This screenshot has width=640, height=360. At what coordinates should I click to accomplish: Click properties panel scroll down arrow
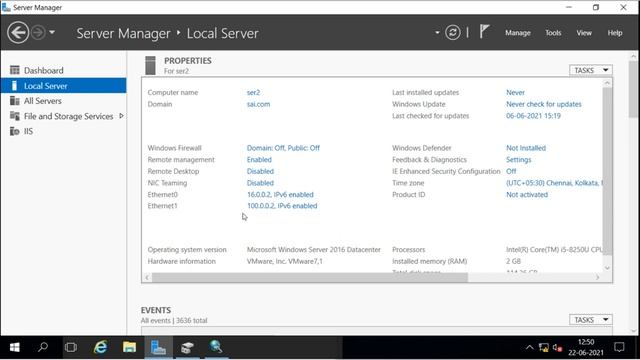[x=607, y=268]
